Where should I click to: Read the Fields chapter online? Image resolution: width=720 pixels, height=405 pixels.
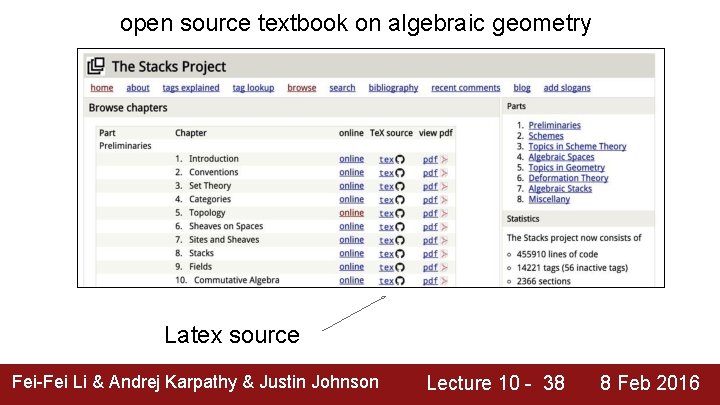tap(351, 267)
